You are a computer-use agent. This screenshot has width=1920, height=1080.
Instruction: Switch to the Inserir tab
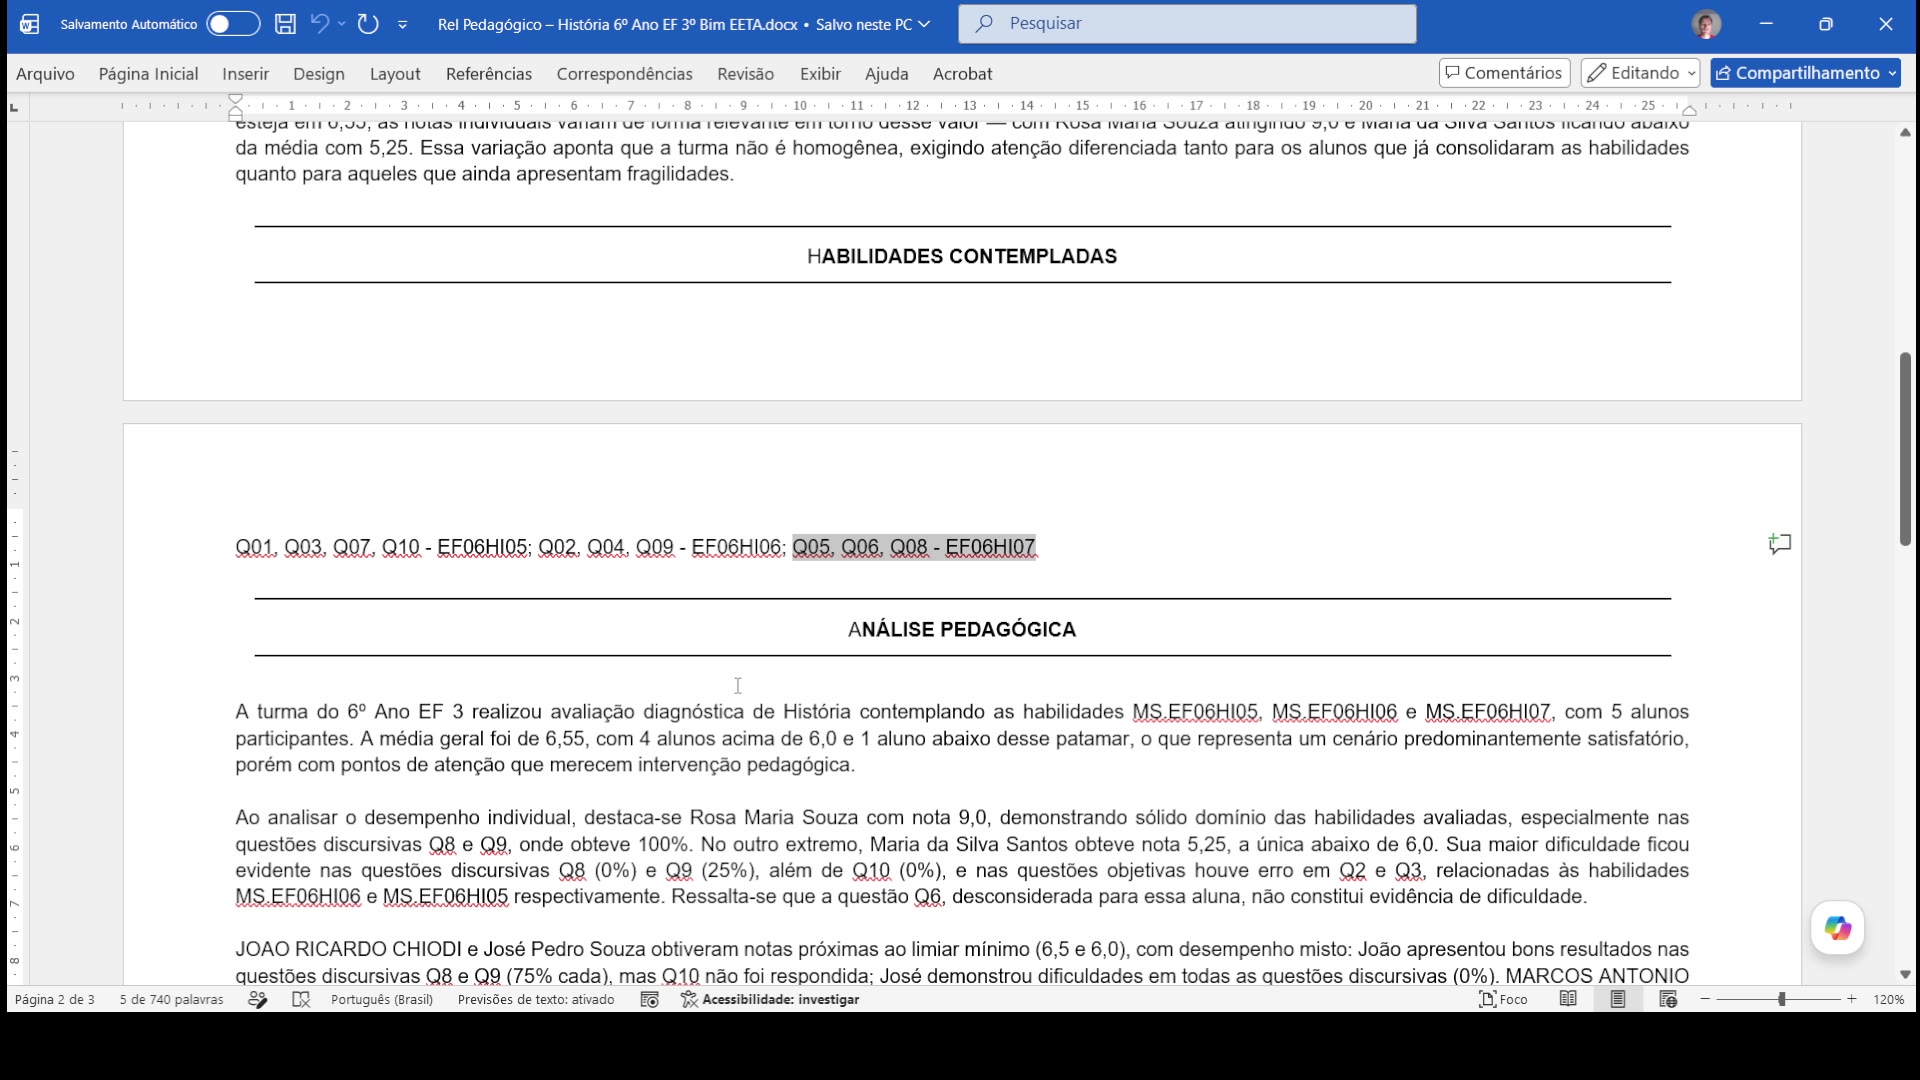pyautogui.click(x=245, y=74)
